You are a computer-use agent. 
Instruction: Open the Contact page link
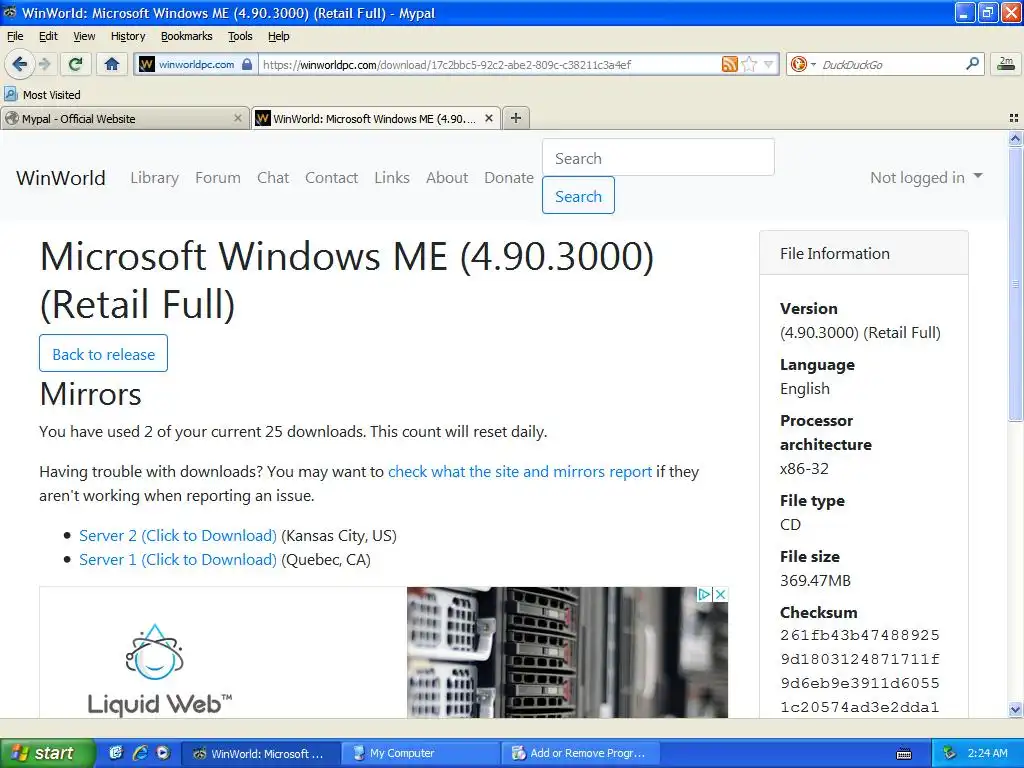(331, 178)
